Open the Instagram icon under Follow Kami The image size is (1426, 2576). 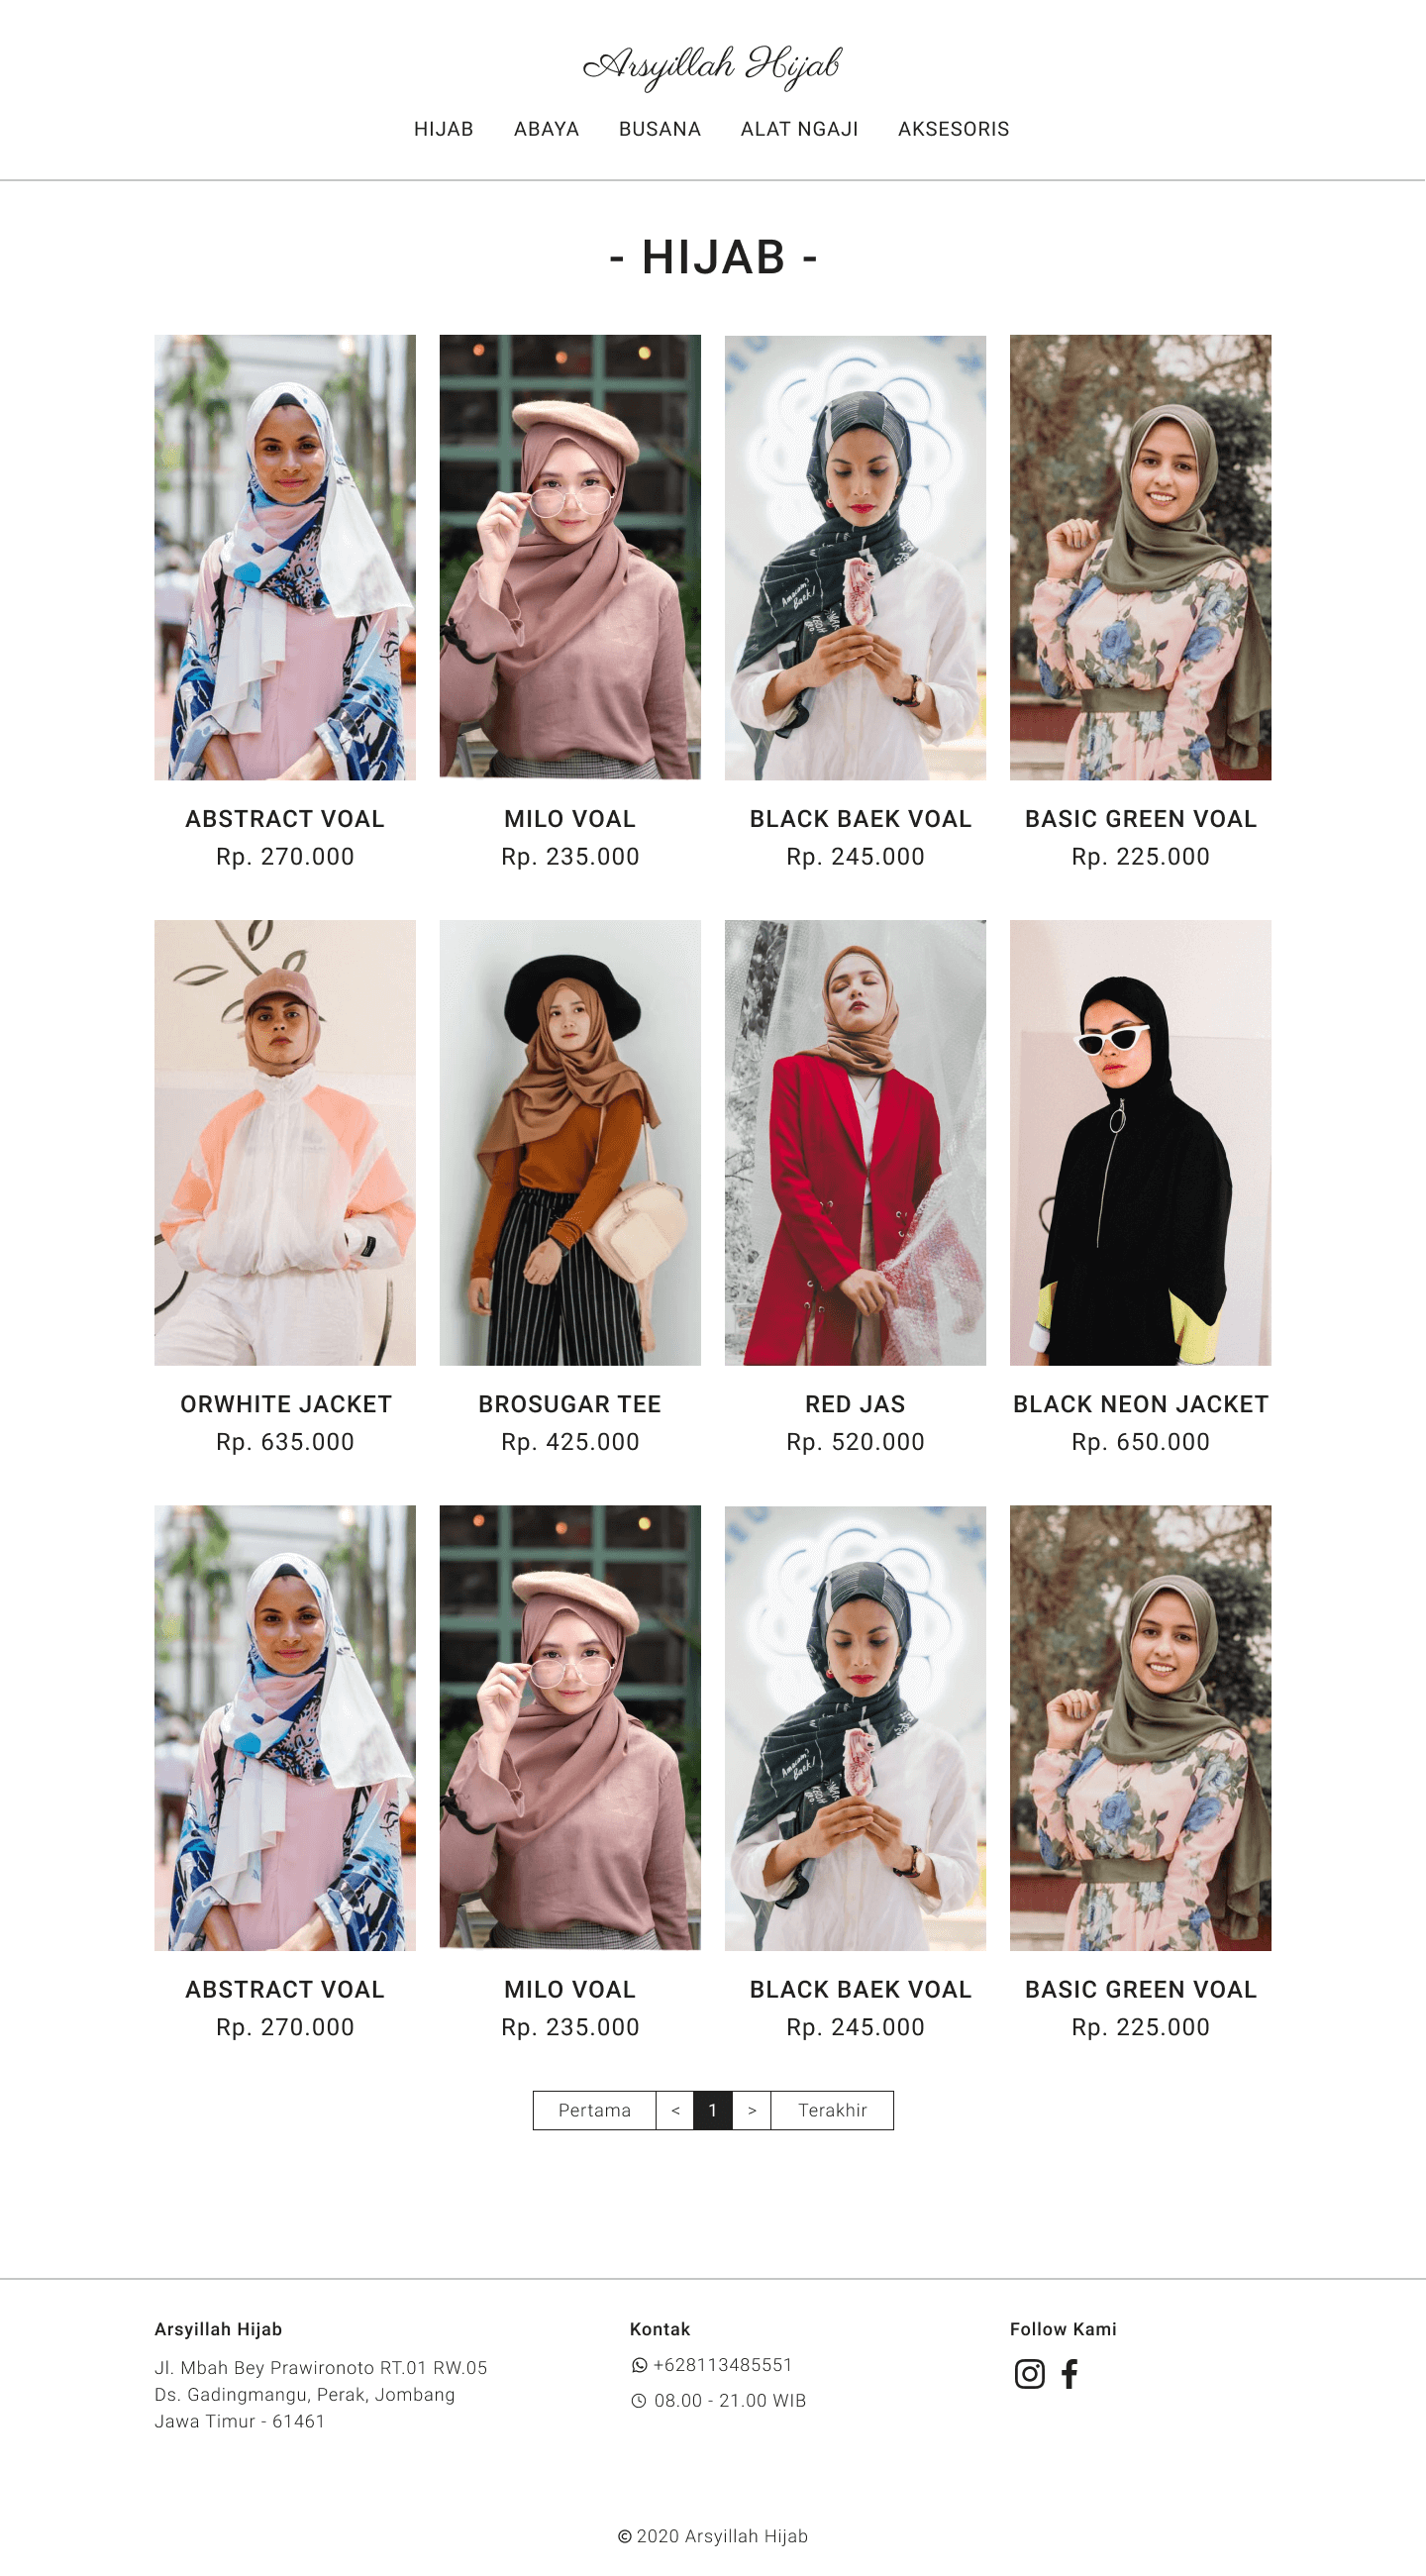pos(1029,2373)
